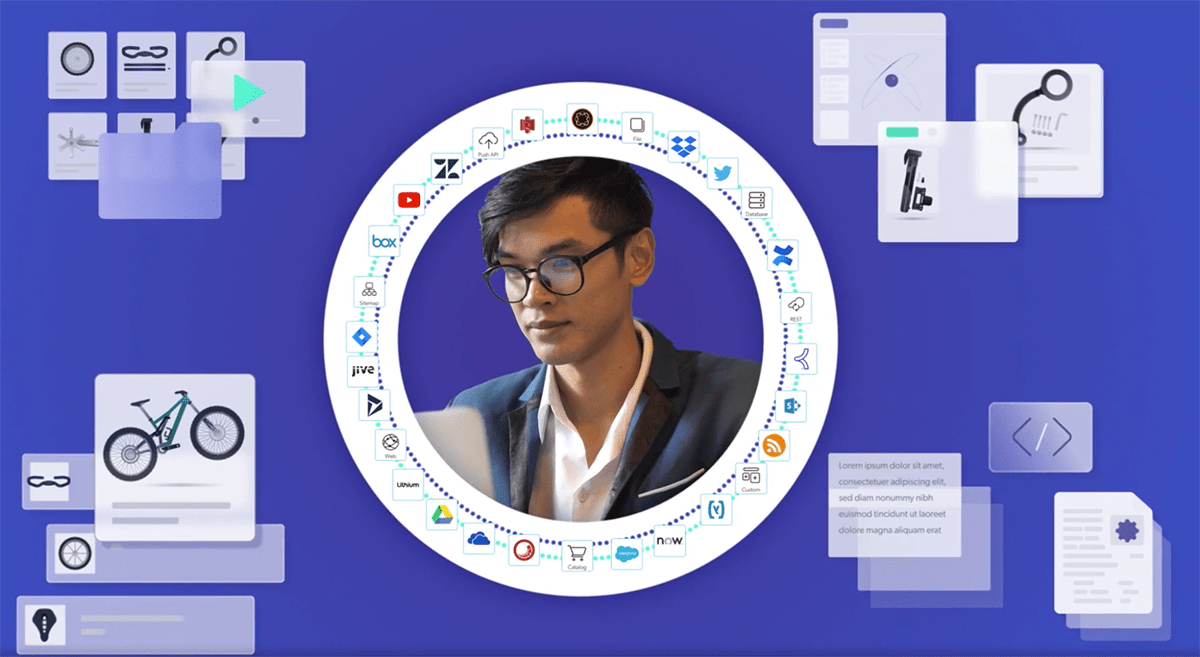
Task: Select the Database source icon
Action: pyautogui.click(x=756, y=204)
